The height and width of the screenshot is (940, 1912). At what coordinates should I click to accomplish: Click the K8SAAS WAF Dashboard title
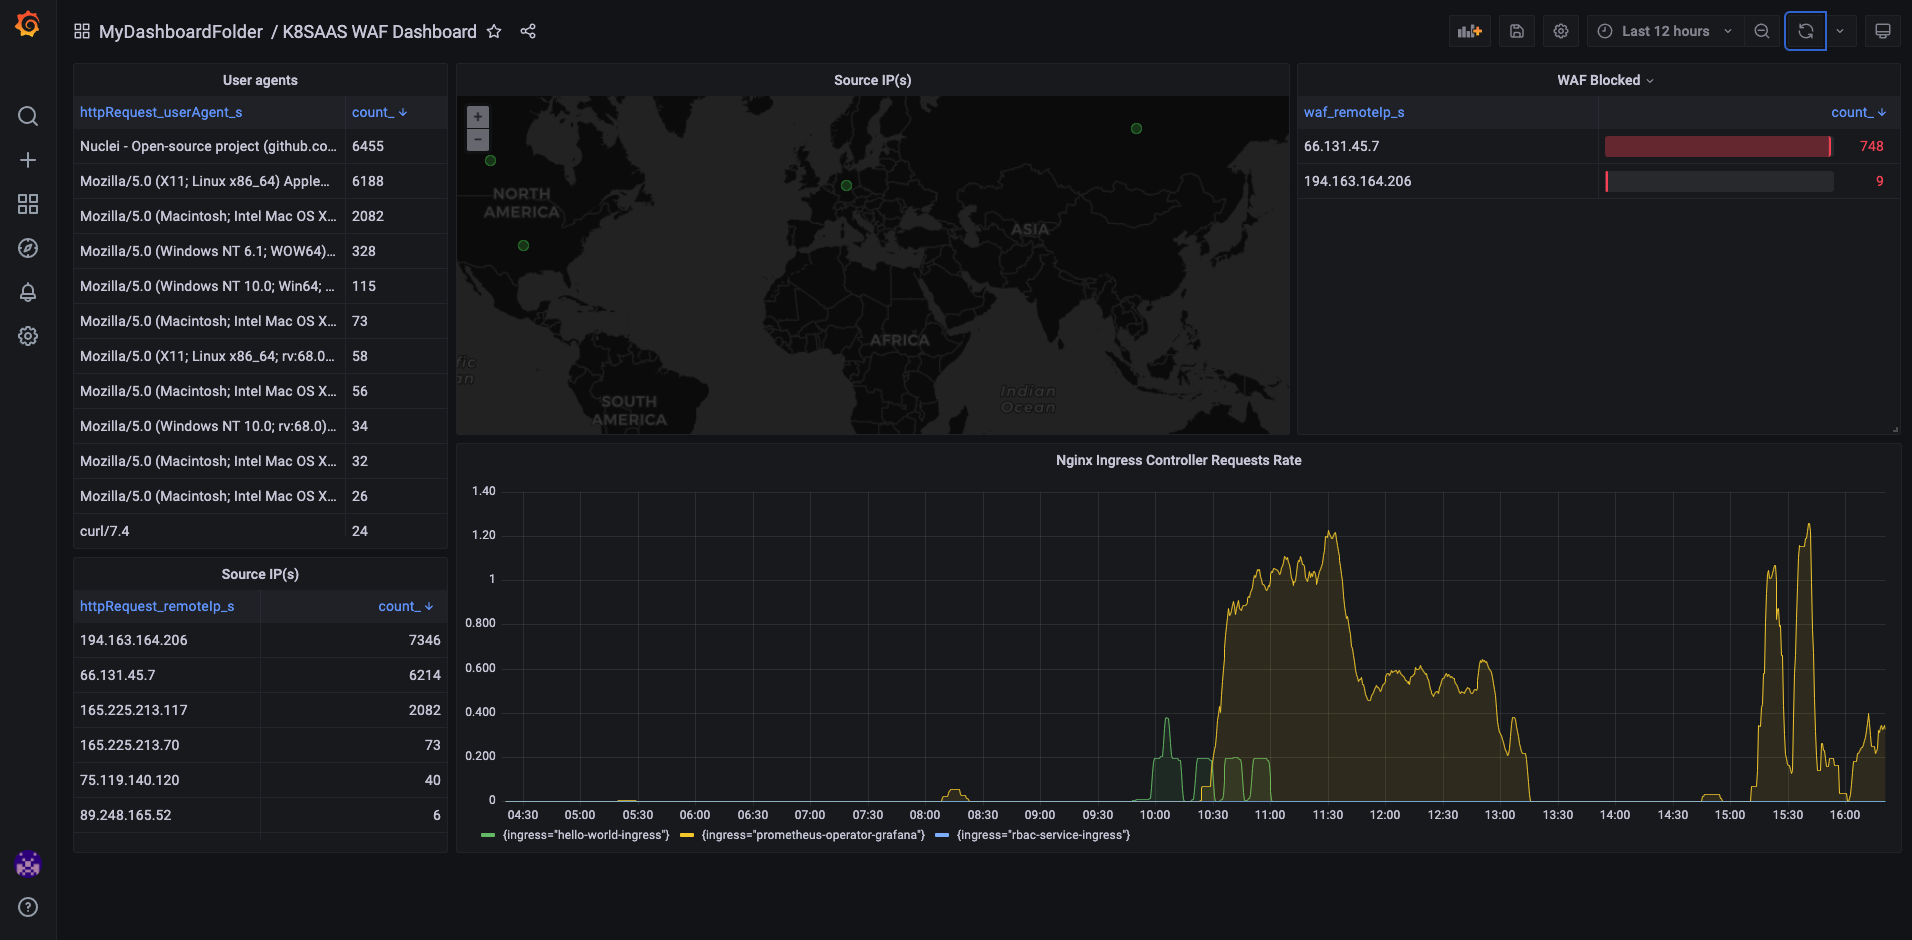379,32
